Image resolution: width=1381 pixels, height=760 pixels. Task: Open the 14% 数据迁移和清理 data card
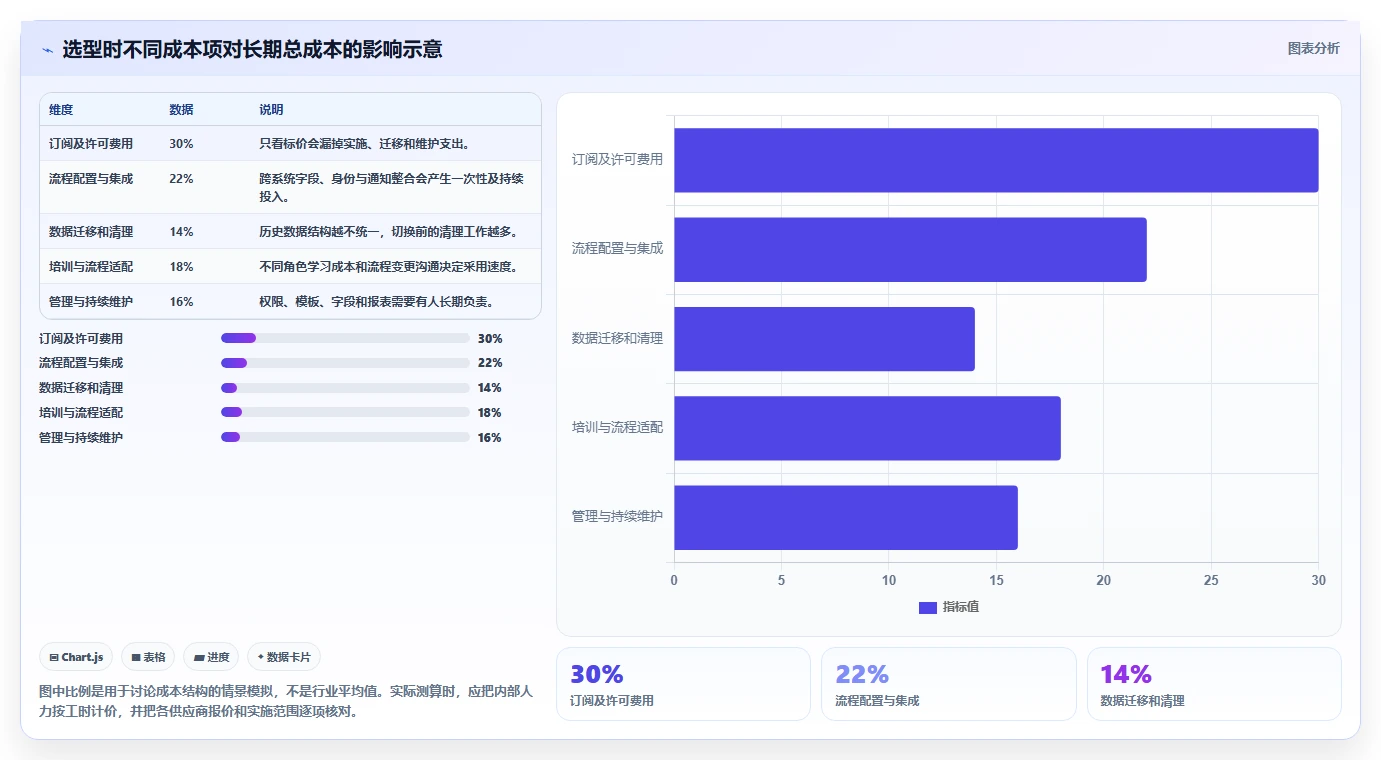(x=1214, y=684)
